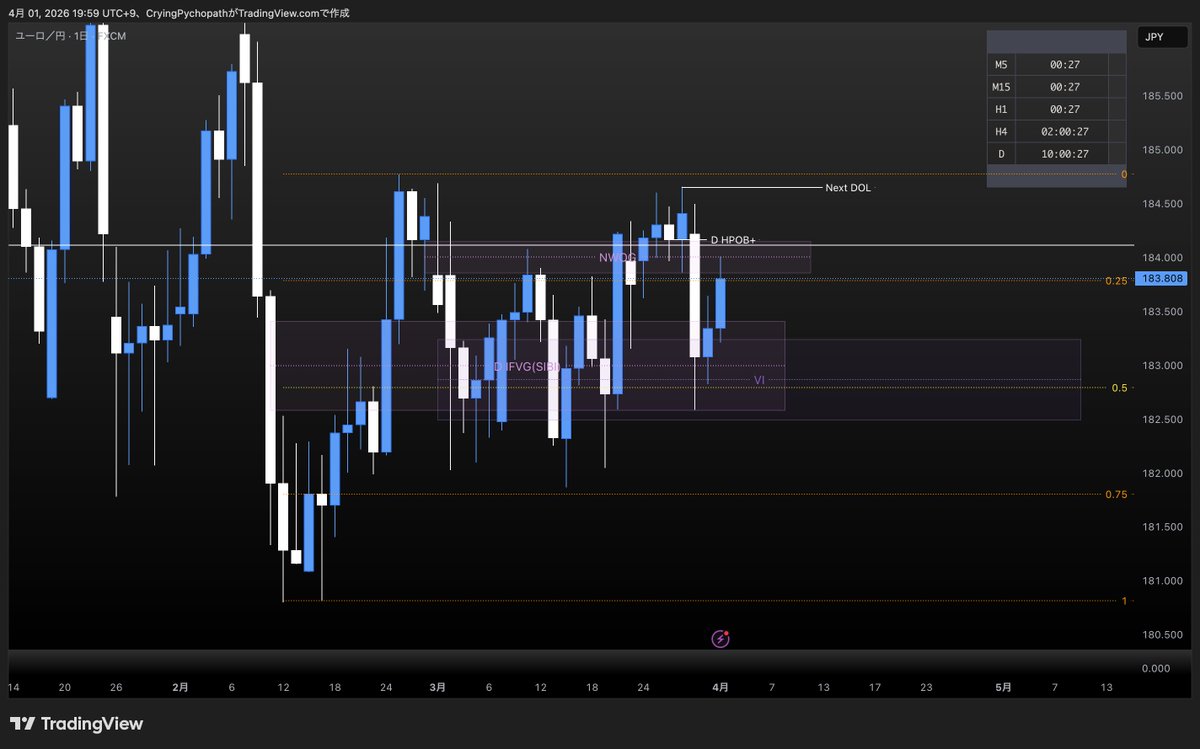
Task: Click the 181.500 price axis label
Action: pos(1164,527)
